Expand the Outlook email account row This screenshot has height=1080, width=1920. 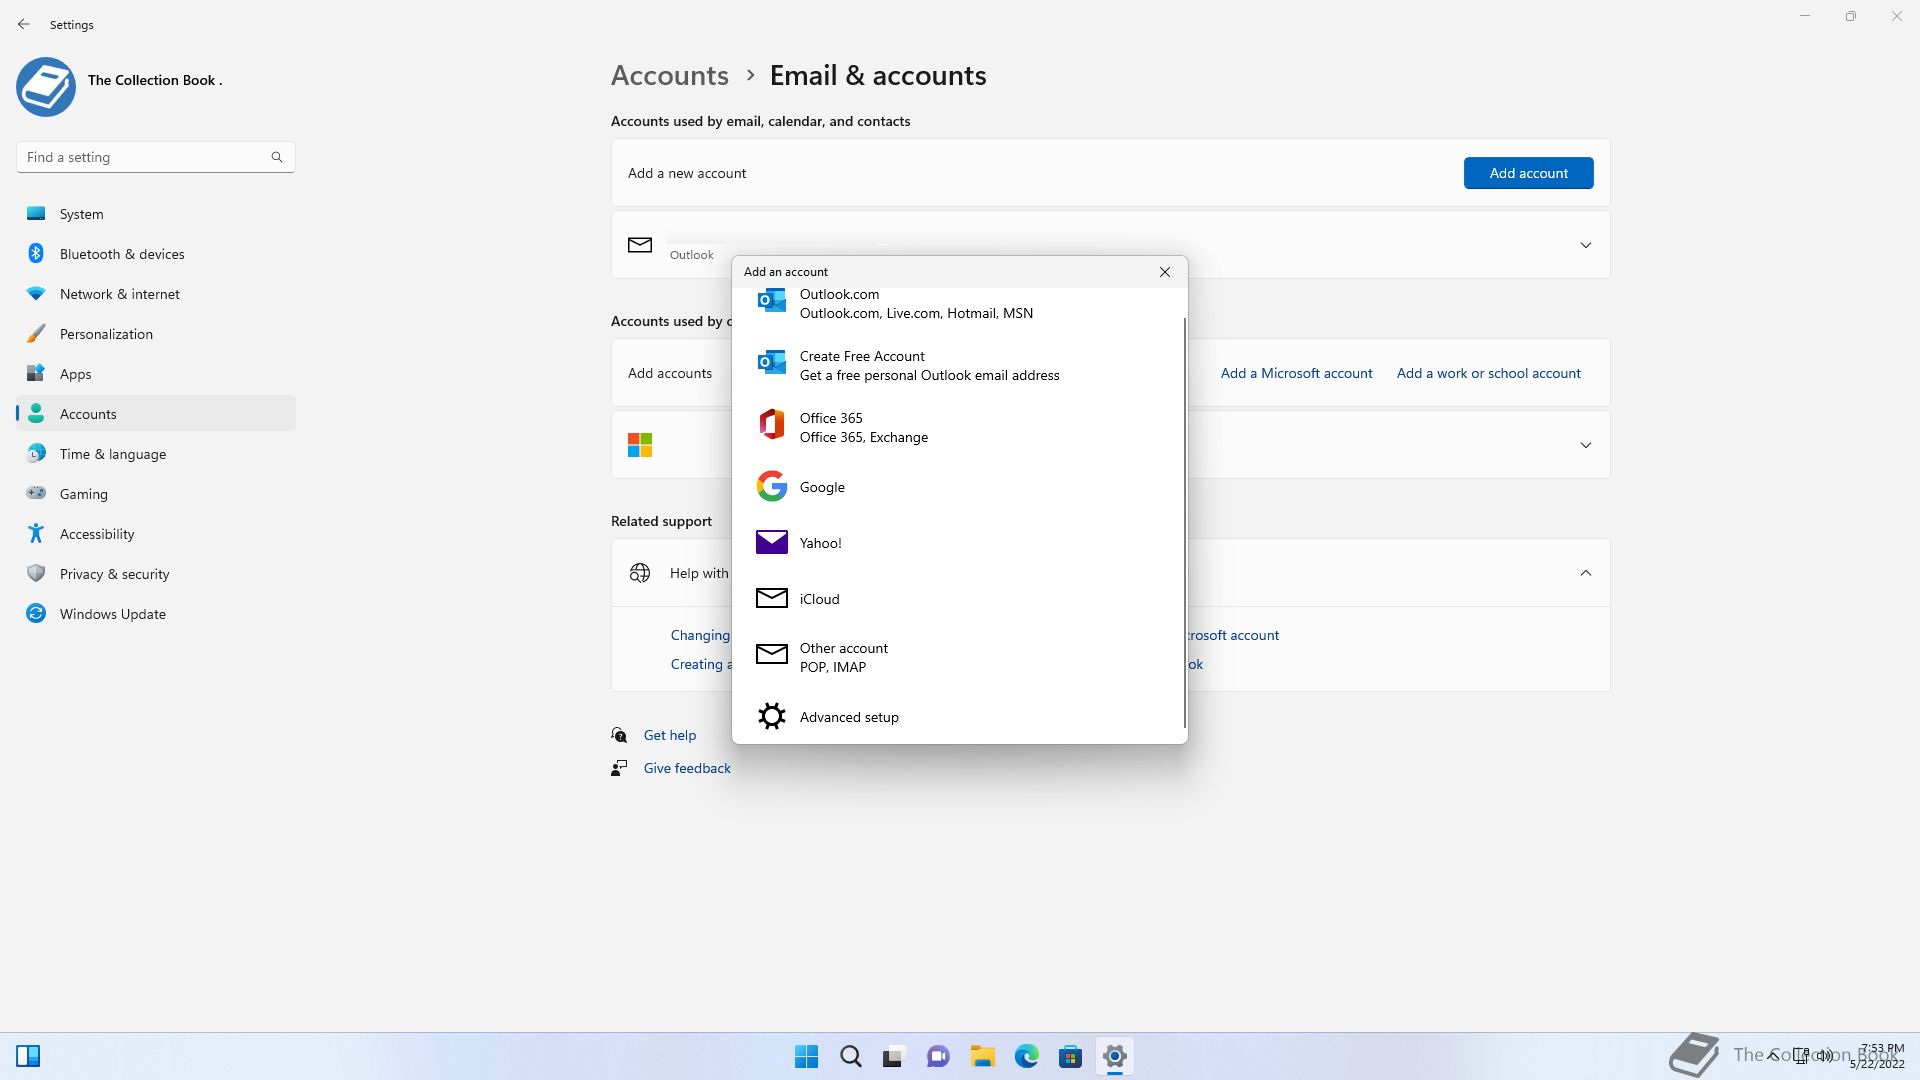1585,245
